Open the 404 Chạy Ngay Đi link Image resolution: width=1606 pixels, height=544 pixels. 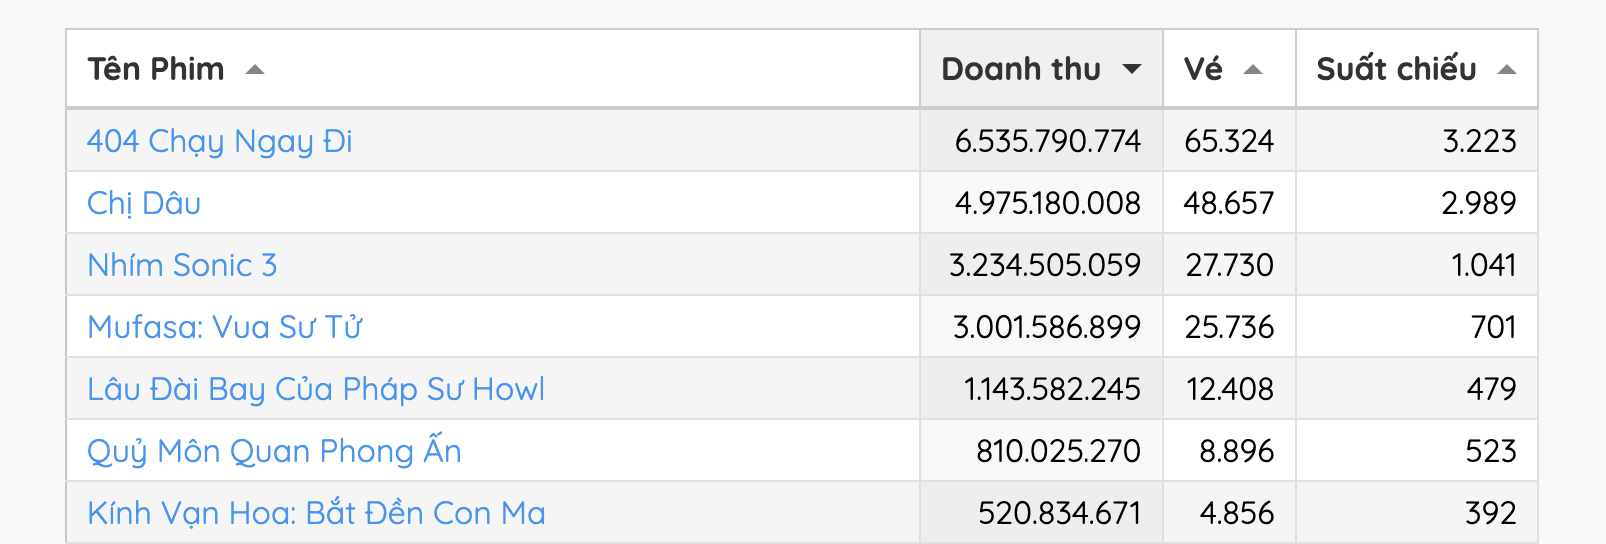pyautogui.click(x=220, y=141)
